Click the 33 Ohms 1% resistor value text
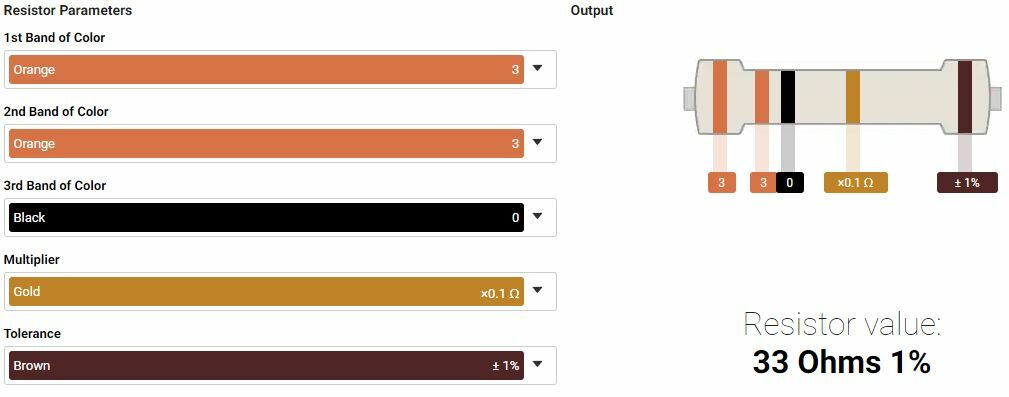 pos(842,362)
